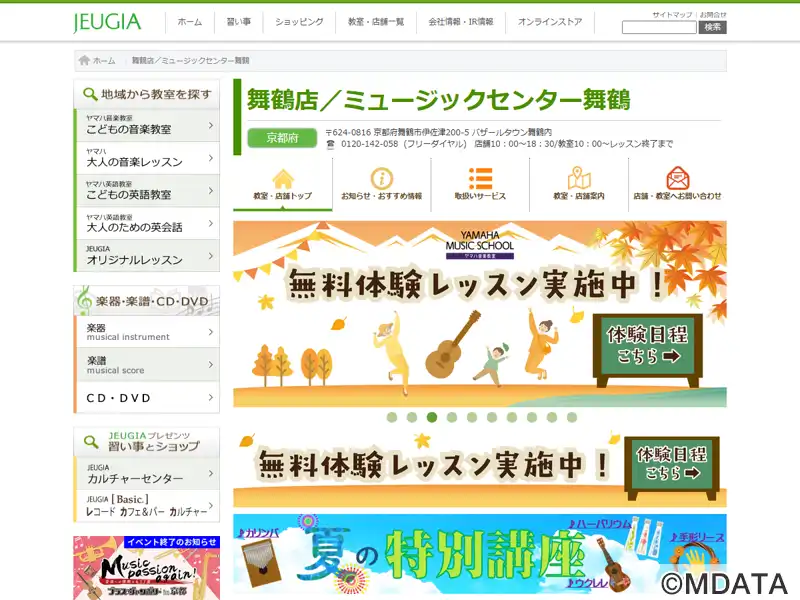
Task: Expand the カルチャーセンター arrow
Action: [211, 473]
